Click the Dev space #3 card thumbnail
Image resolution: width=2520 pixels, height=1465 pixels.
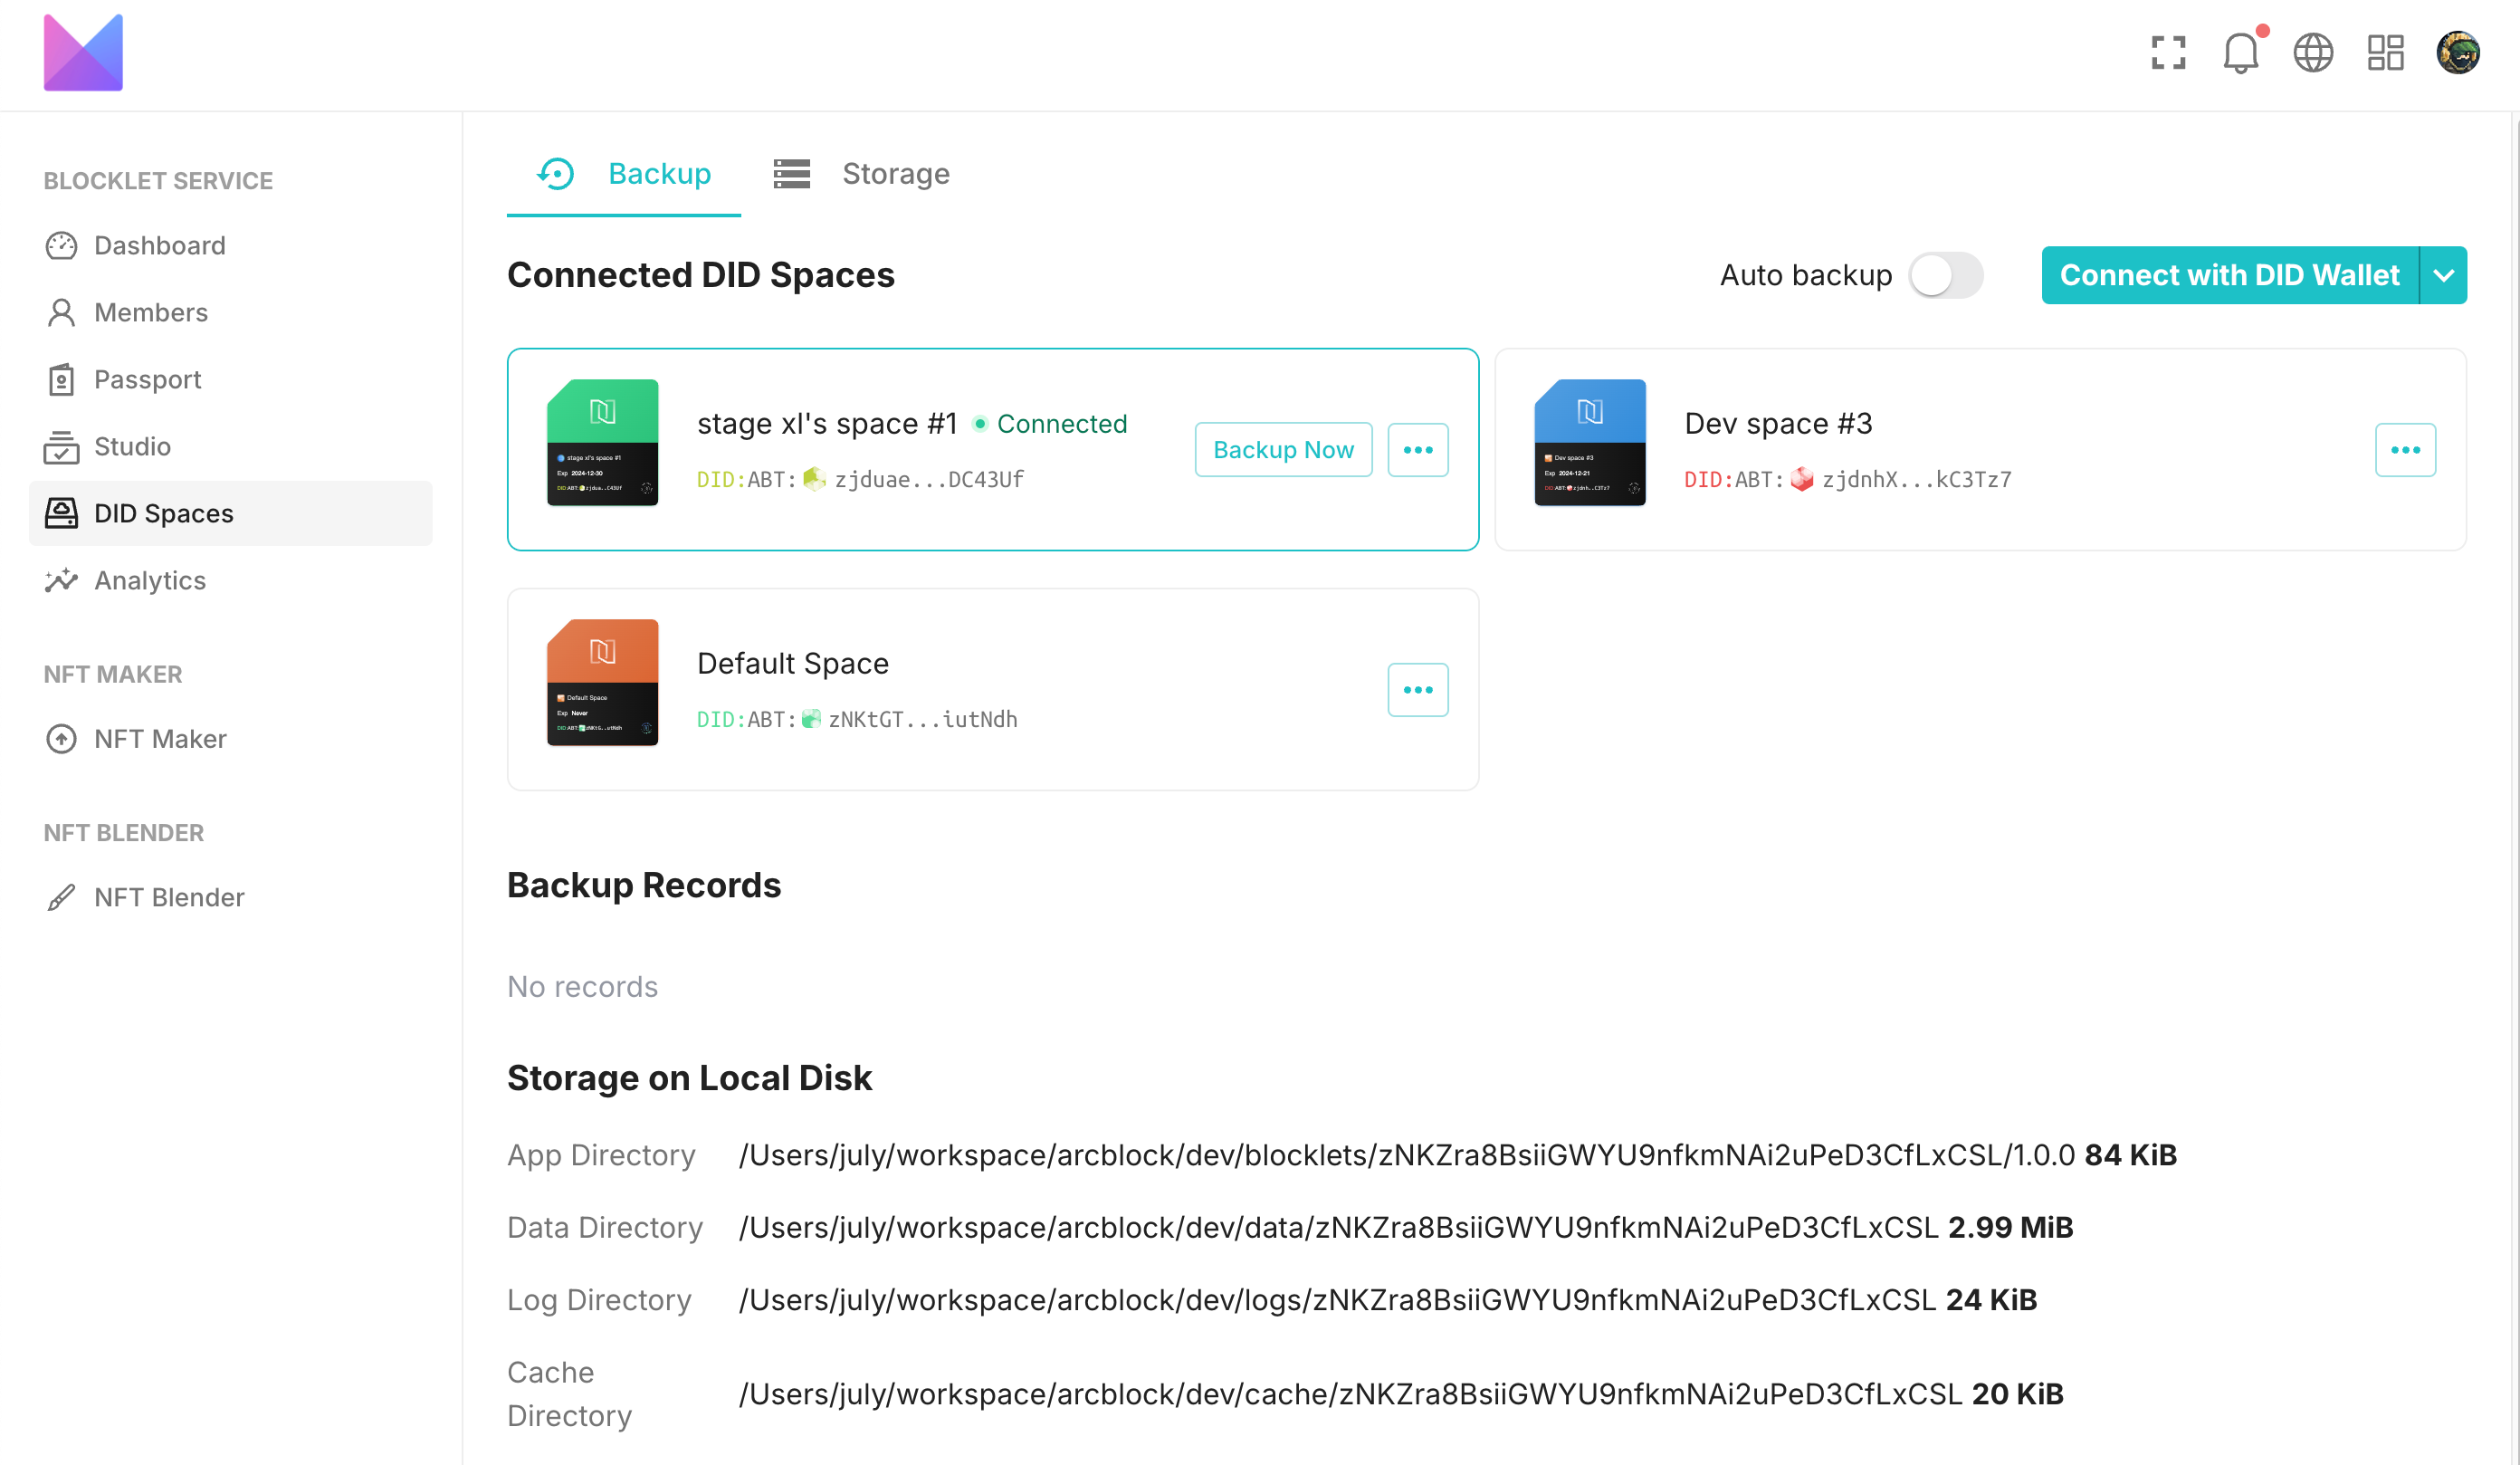tap(1589, 442)
